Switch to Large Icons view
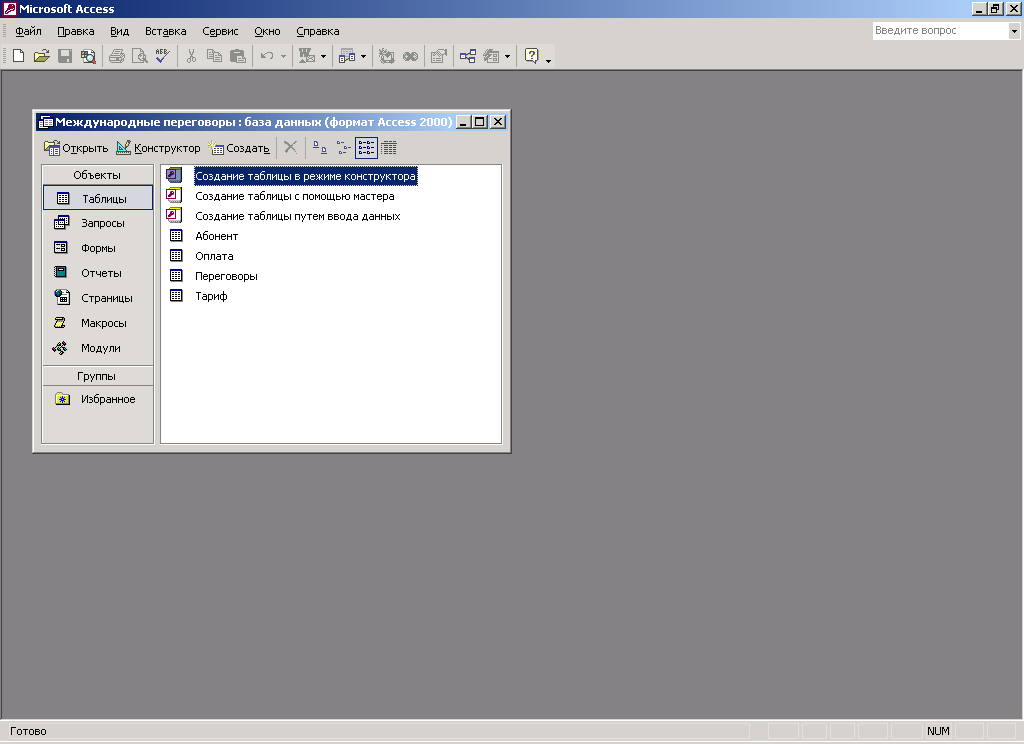The width and height of the screenshot is (1024, 744). point(320,148)
